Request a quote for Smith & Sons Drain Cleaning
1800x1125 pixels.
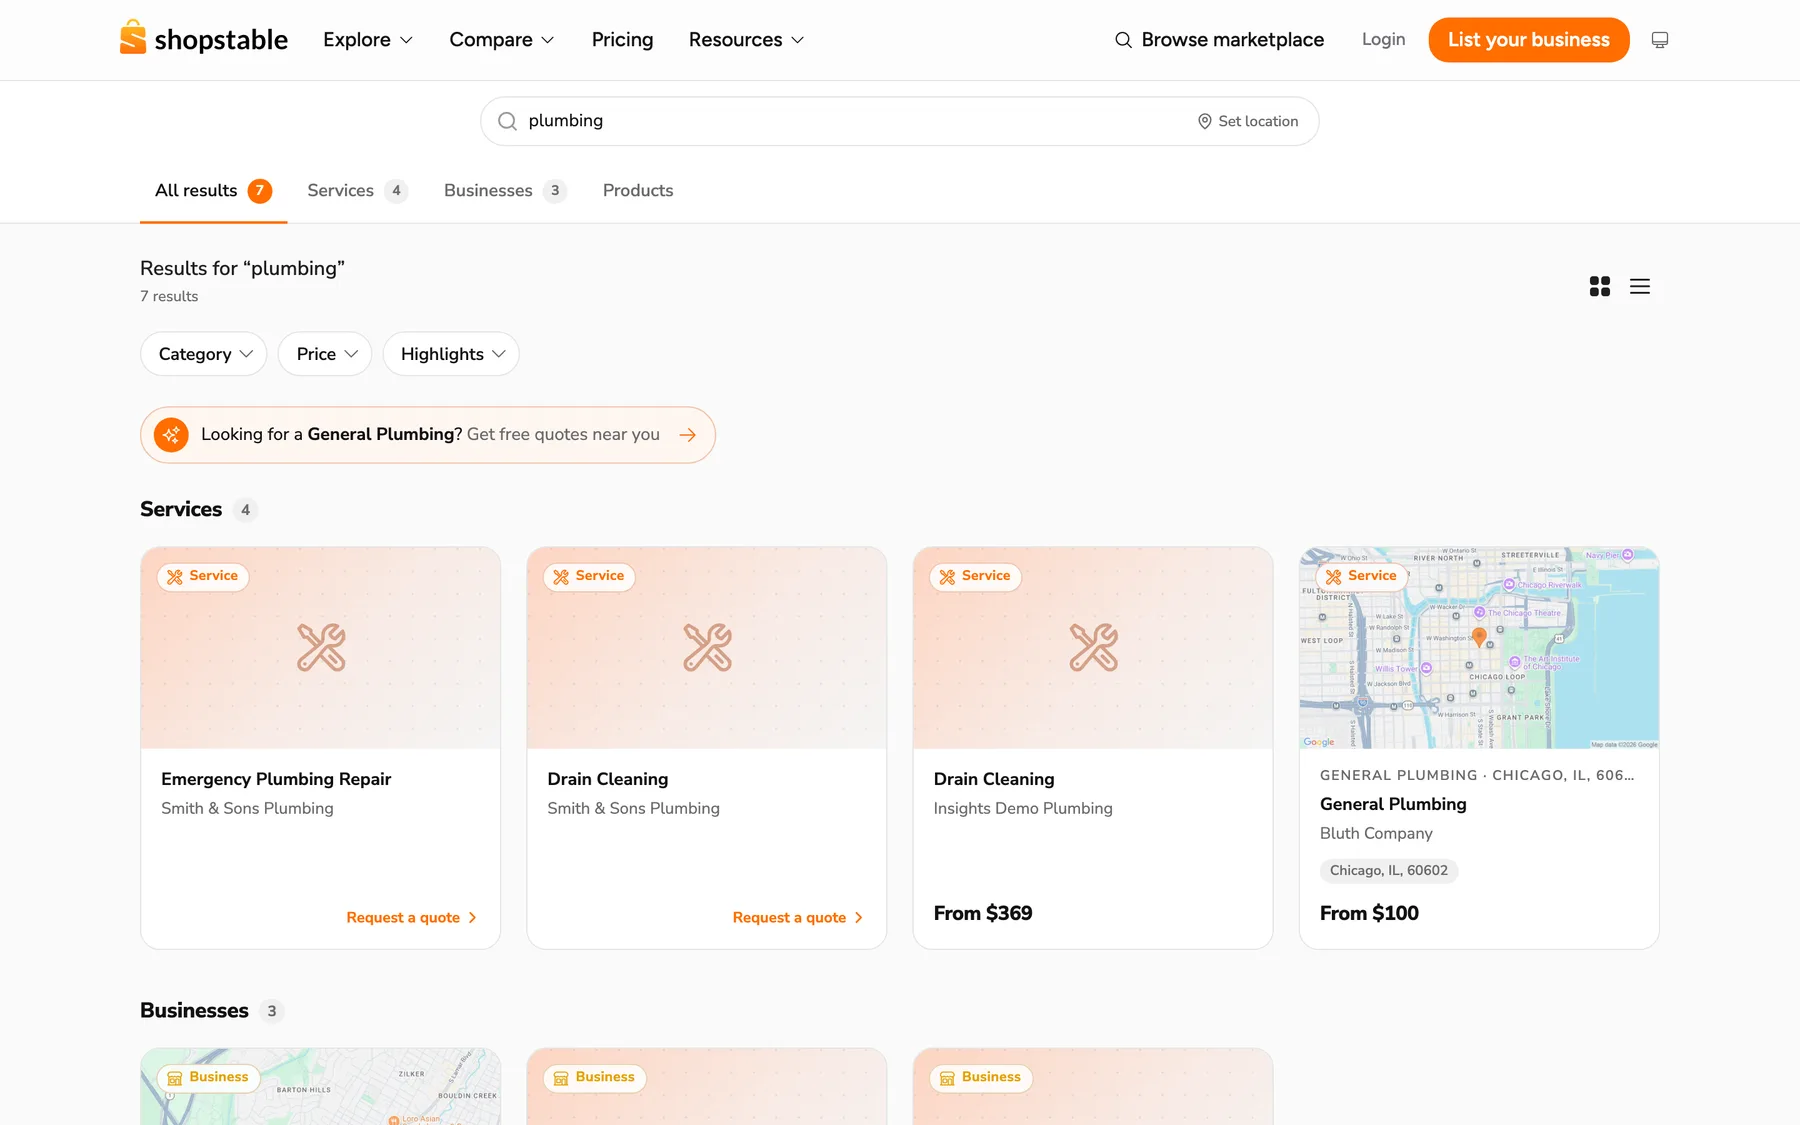pos(797,918)
